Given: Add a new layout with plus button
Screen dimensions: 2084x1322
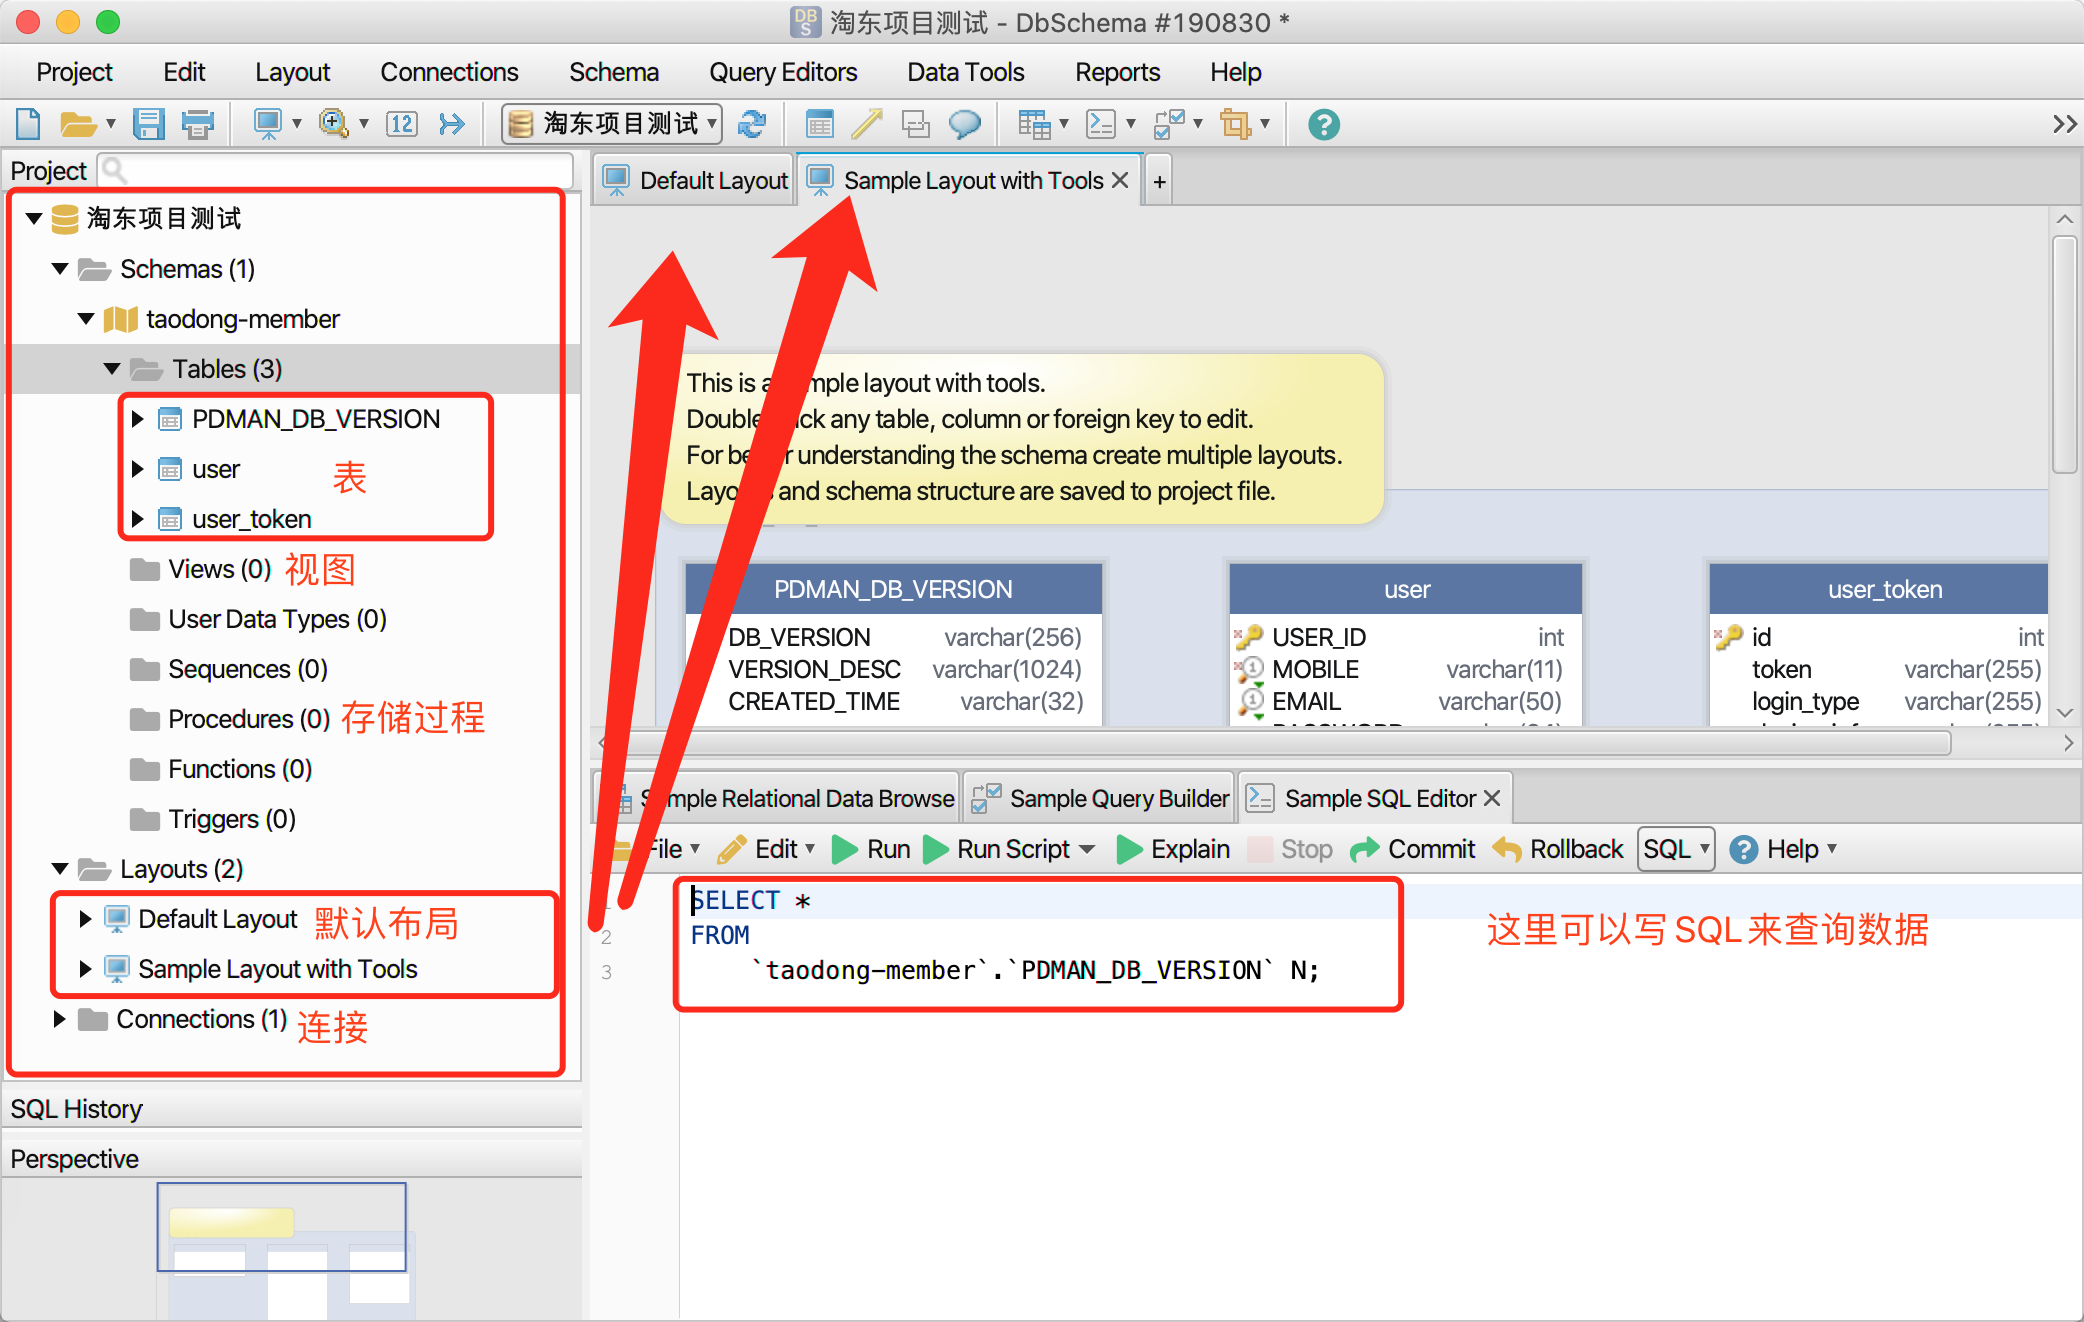Looking at the screenshot, I should pos(1159,182).
